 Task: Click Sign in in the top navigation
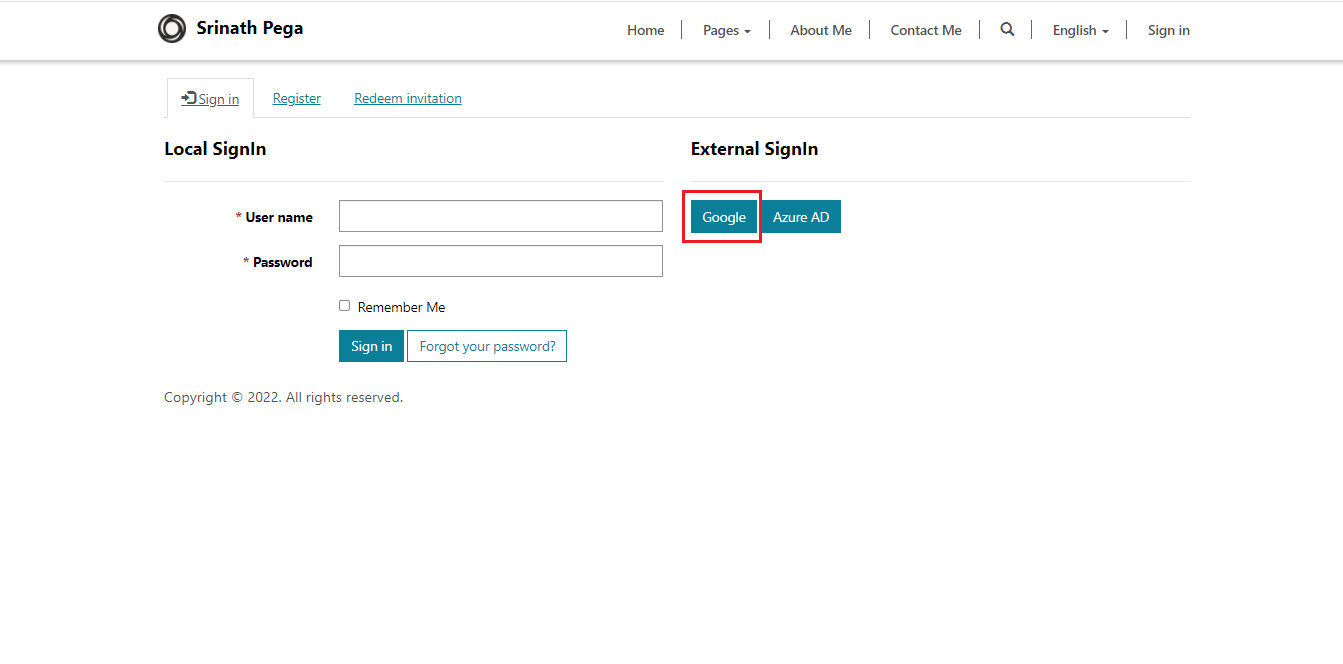(1168, 31)
